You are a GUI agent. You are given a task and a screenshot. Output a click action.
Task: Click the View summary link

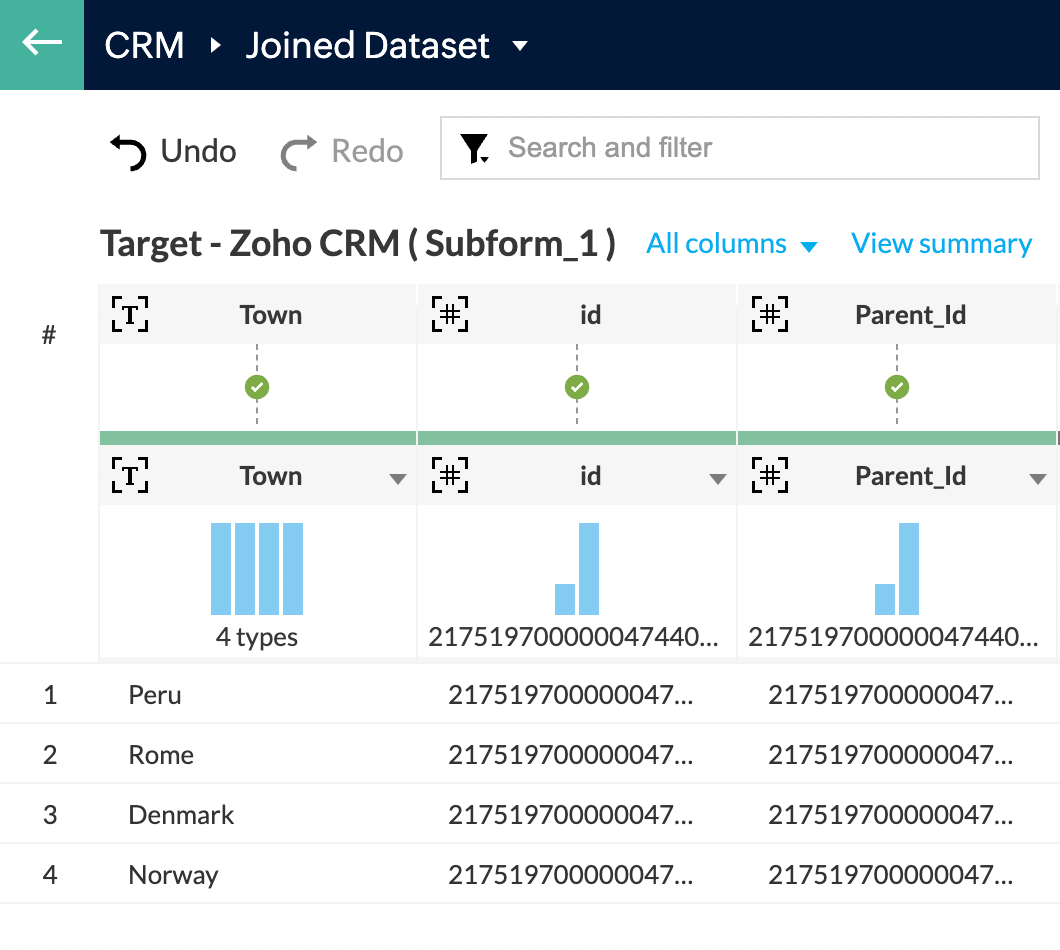941,244
